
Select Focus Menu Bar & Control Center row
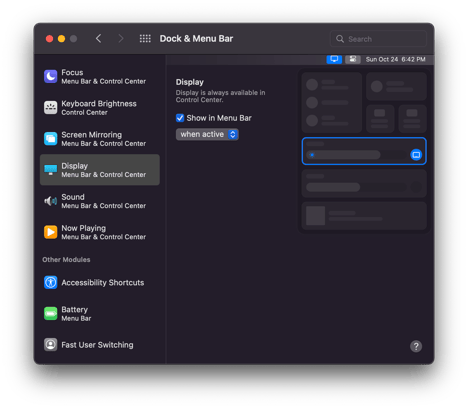[x=100, y=76]
